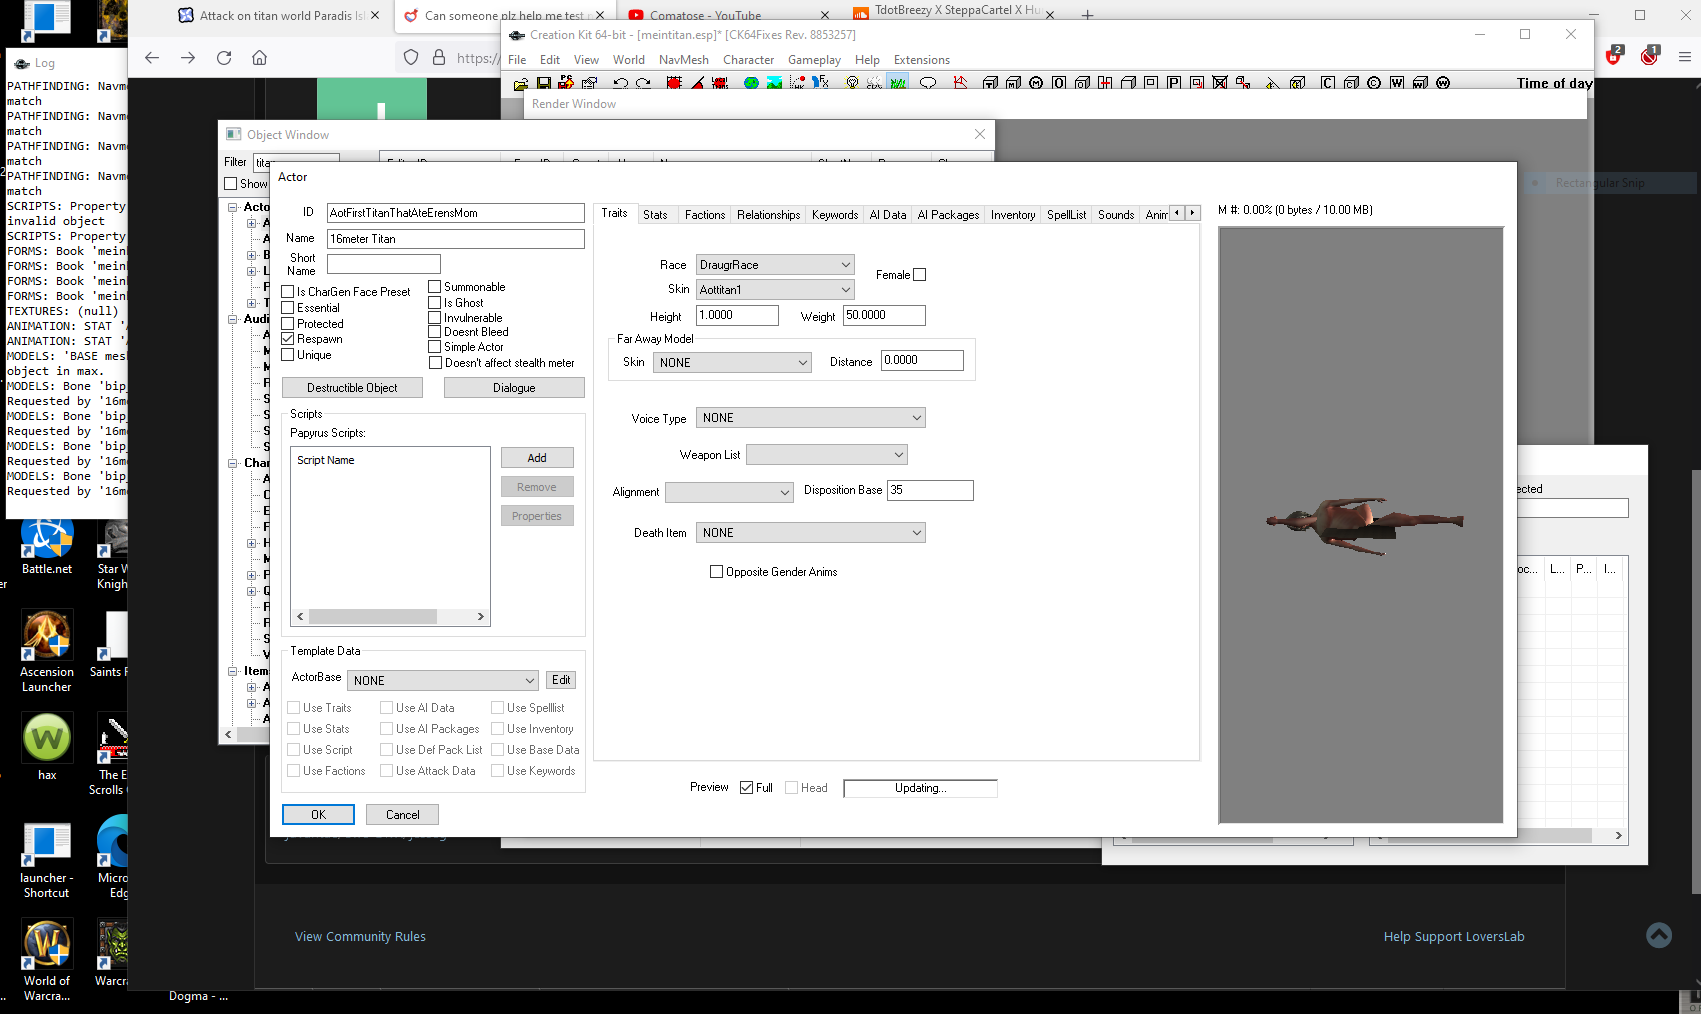
Task: Click the FX toolbar icon
Action: click(821, 83)
